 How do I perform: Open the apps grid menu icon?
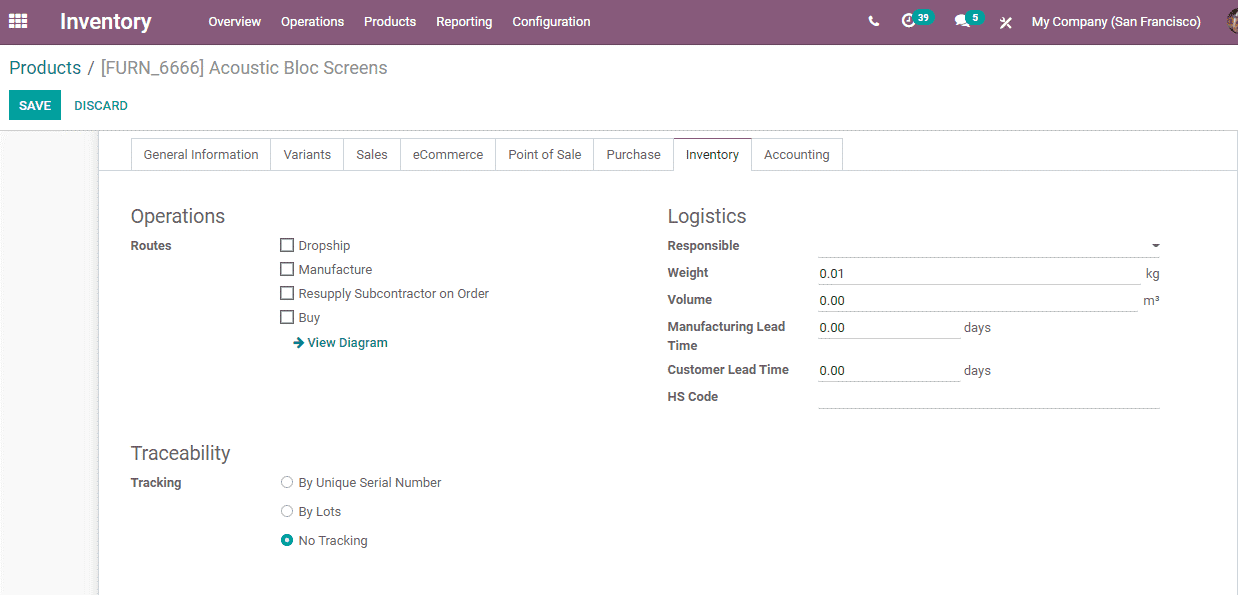tap(18, 21)
